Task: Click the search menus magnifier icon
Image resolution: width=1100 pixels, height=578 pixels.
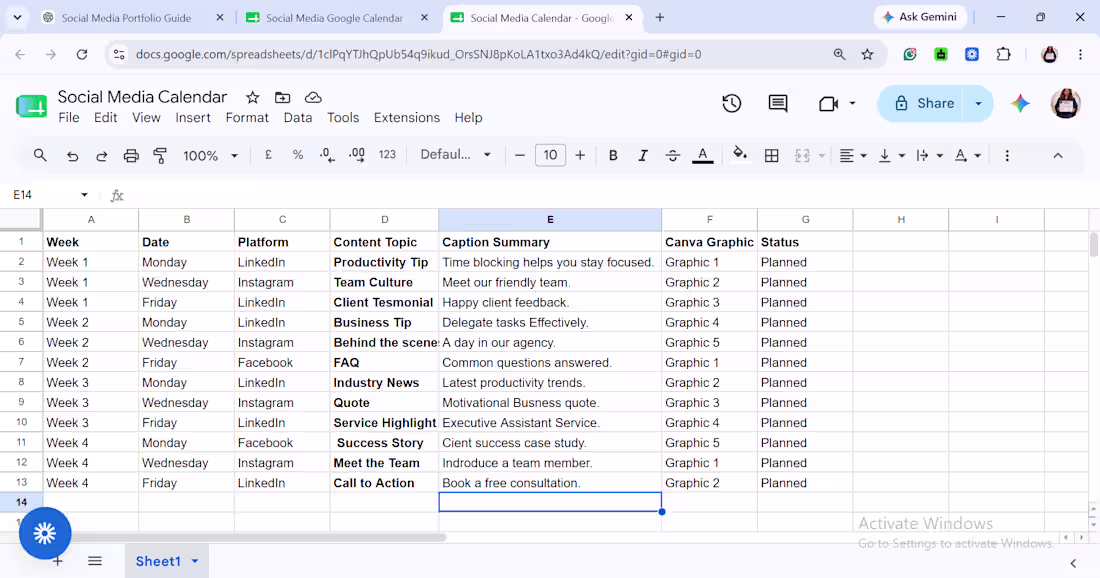Action: 40,156
